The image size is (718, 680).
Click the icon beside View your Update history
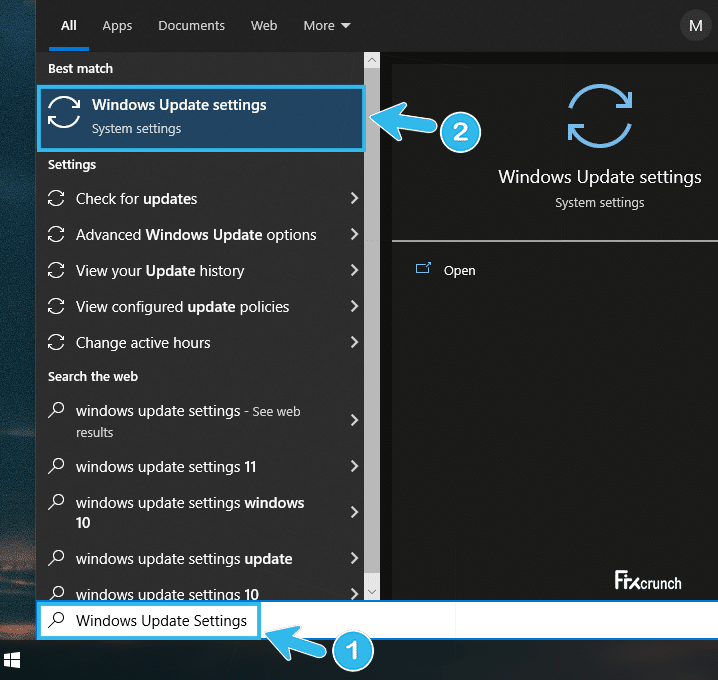56,270
